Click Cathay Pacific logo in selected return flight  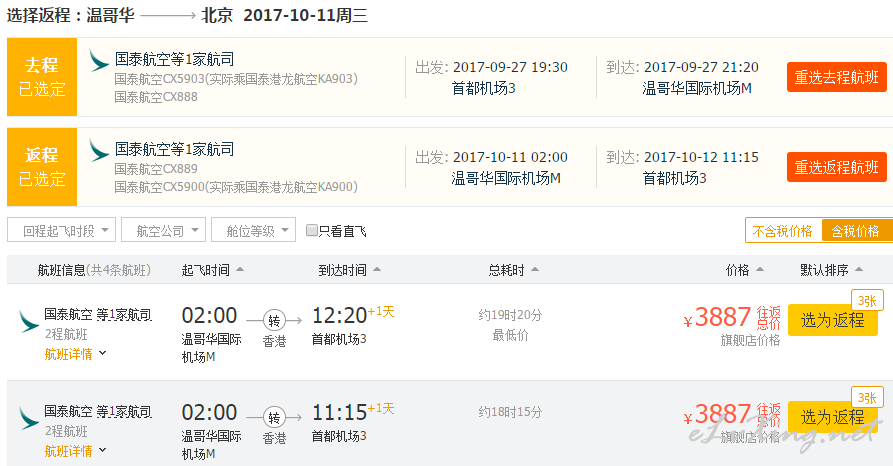pos(99,150)
